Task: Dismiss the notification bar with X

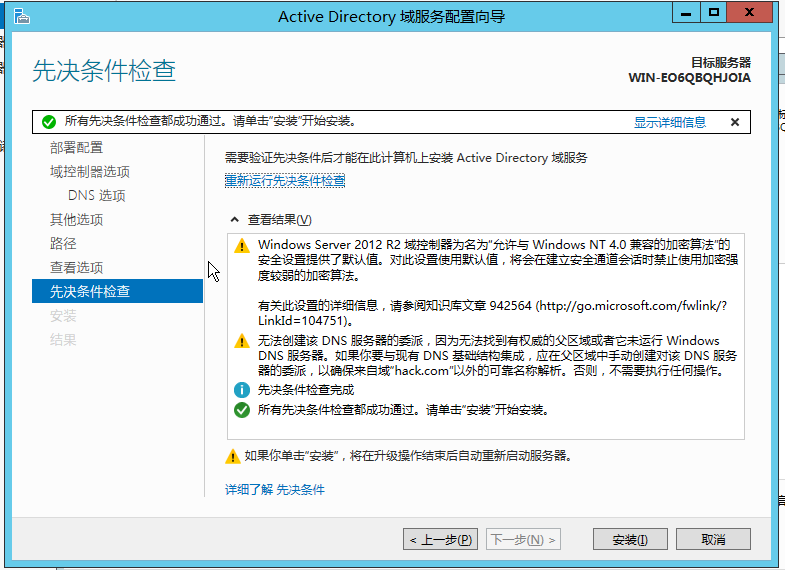Action: (x=735, y=122)
